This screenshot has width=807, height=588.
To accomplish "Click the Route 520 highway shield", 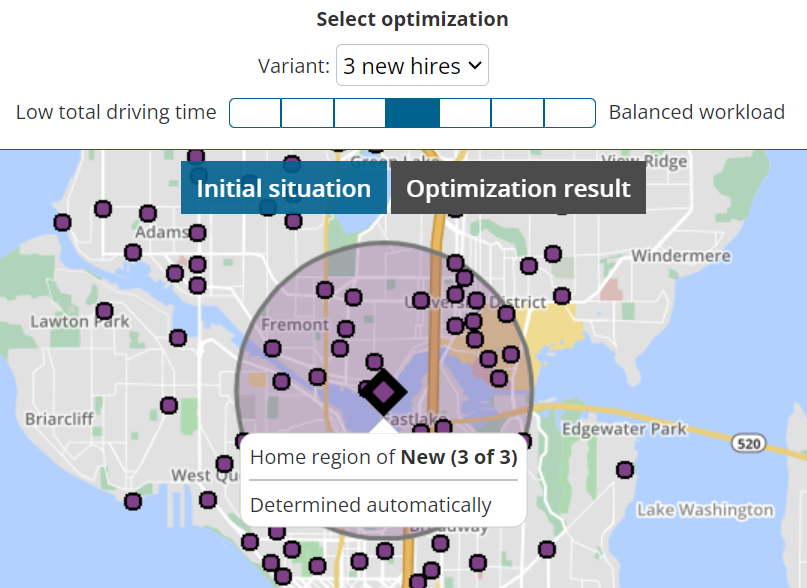I will point(748,443).
